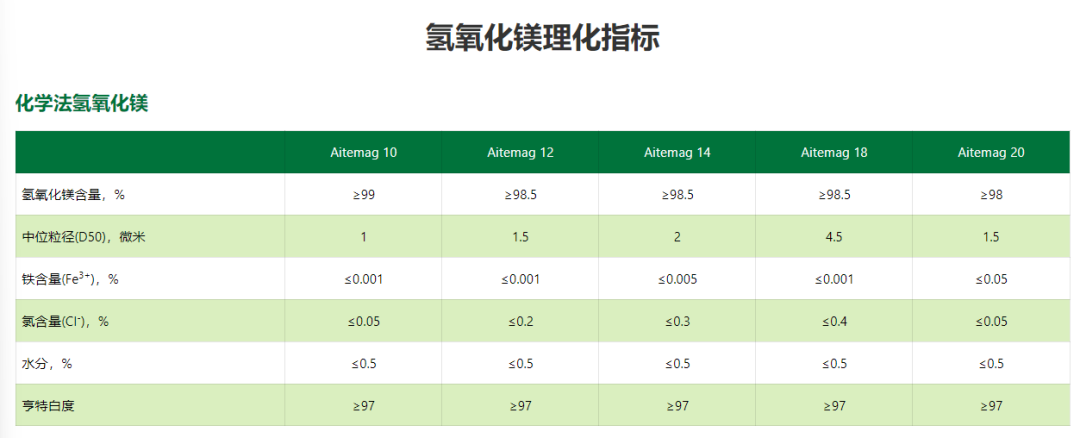Click the whiteness ≥97 cell for Aitemag 14
1080x438 pixels.
click(677, 406)
